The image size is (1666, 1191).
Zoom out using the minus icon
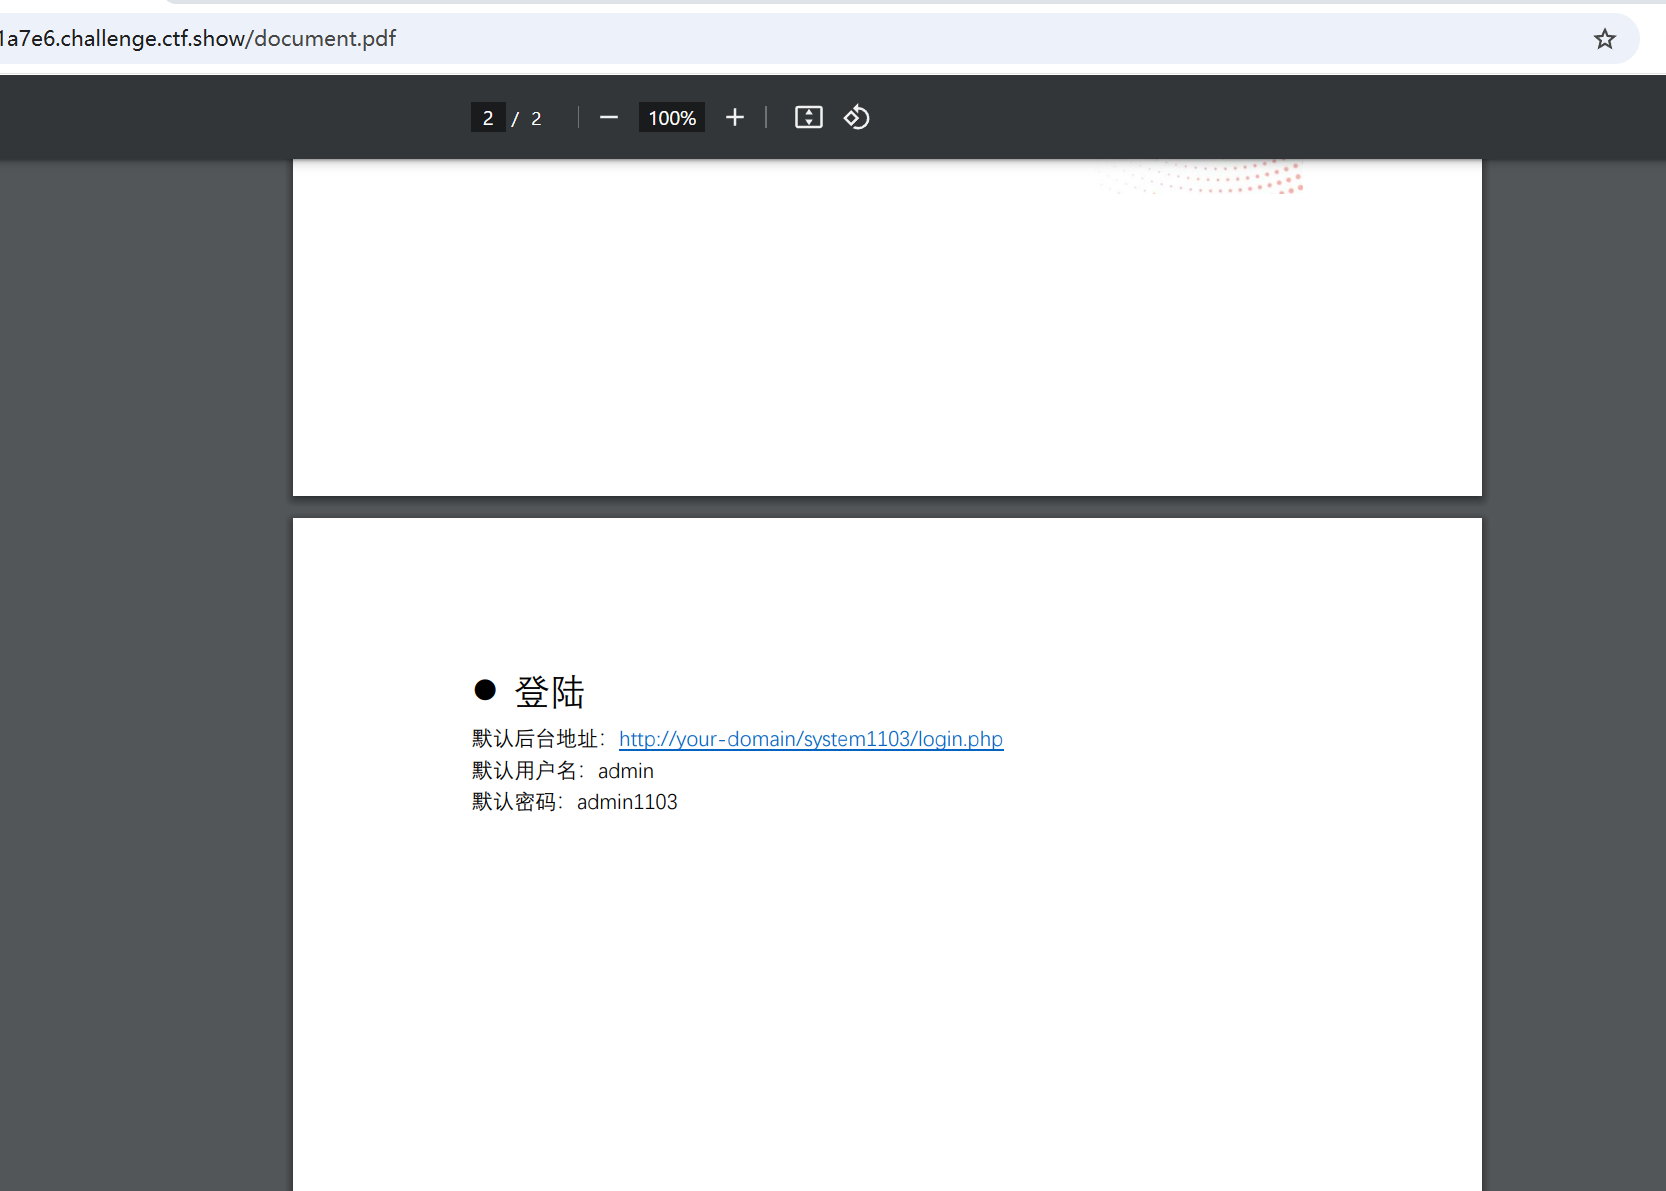tap(608, 118)
